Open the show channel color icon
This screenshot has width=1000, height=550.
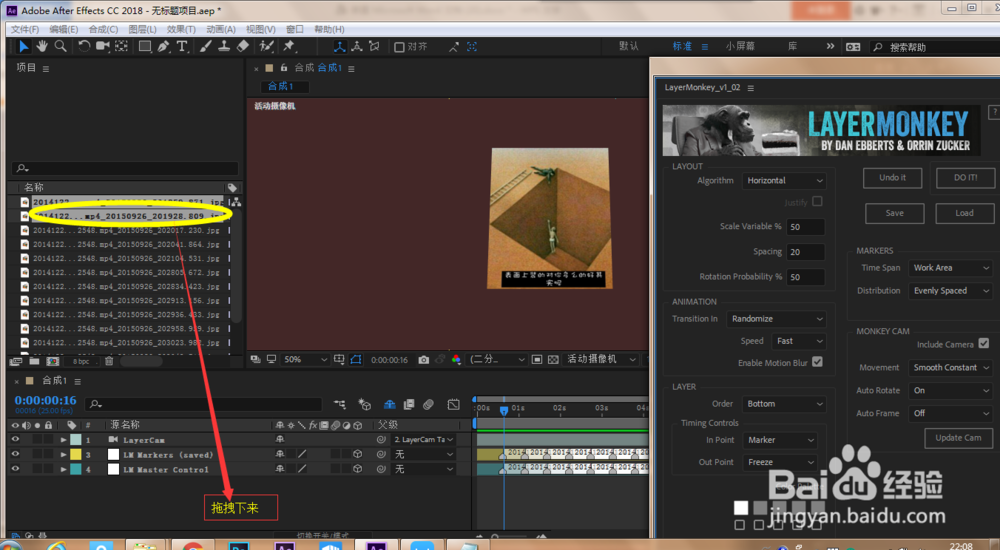pos(456,360)
